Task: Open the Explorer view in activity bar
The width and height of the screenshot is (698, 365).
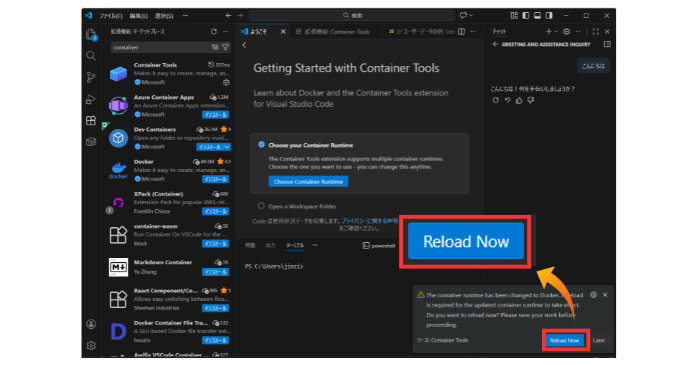Action: pyautogui.click(x=91, y=35)
